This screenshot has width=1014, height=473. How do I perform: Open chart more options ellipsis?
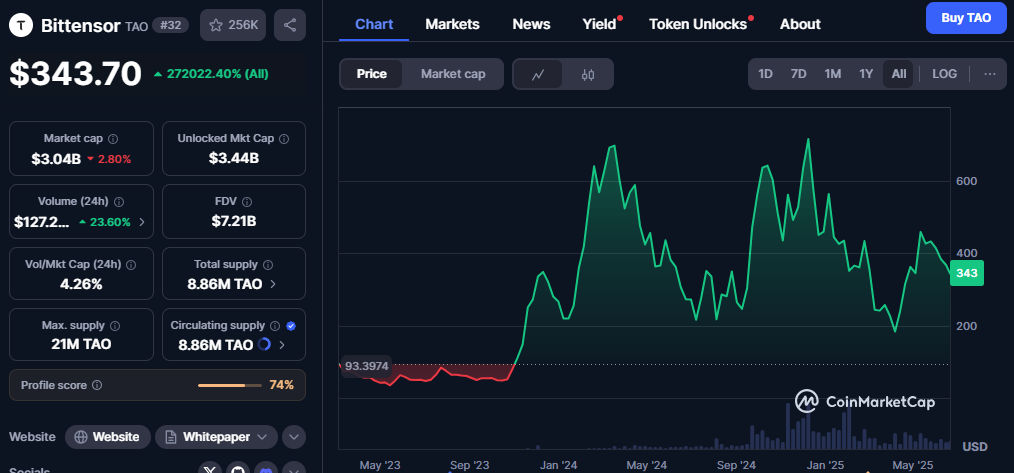989,74
